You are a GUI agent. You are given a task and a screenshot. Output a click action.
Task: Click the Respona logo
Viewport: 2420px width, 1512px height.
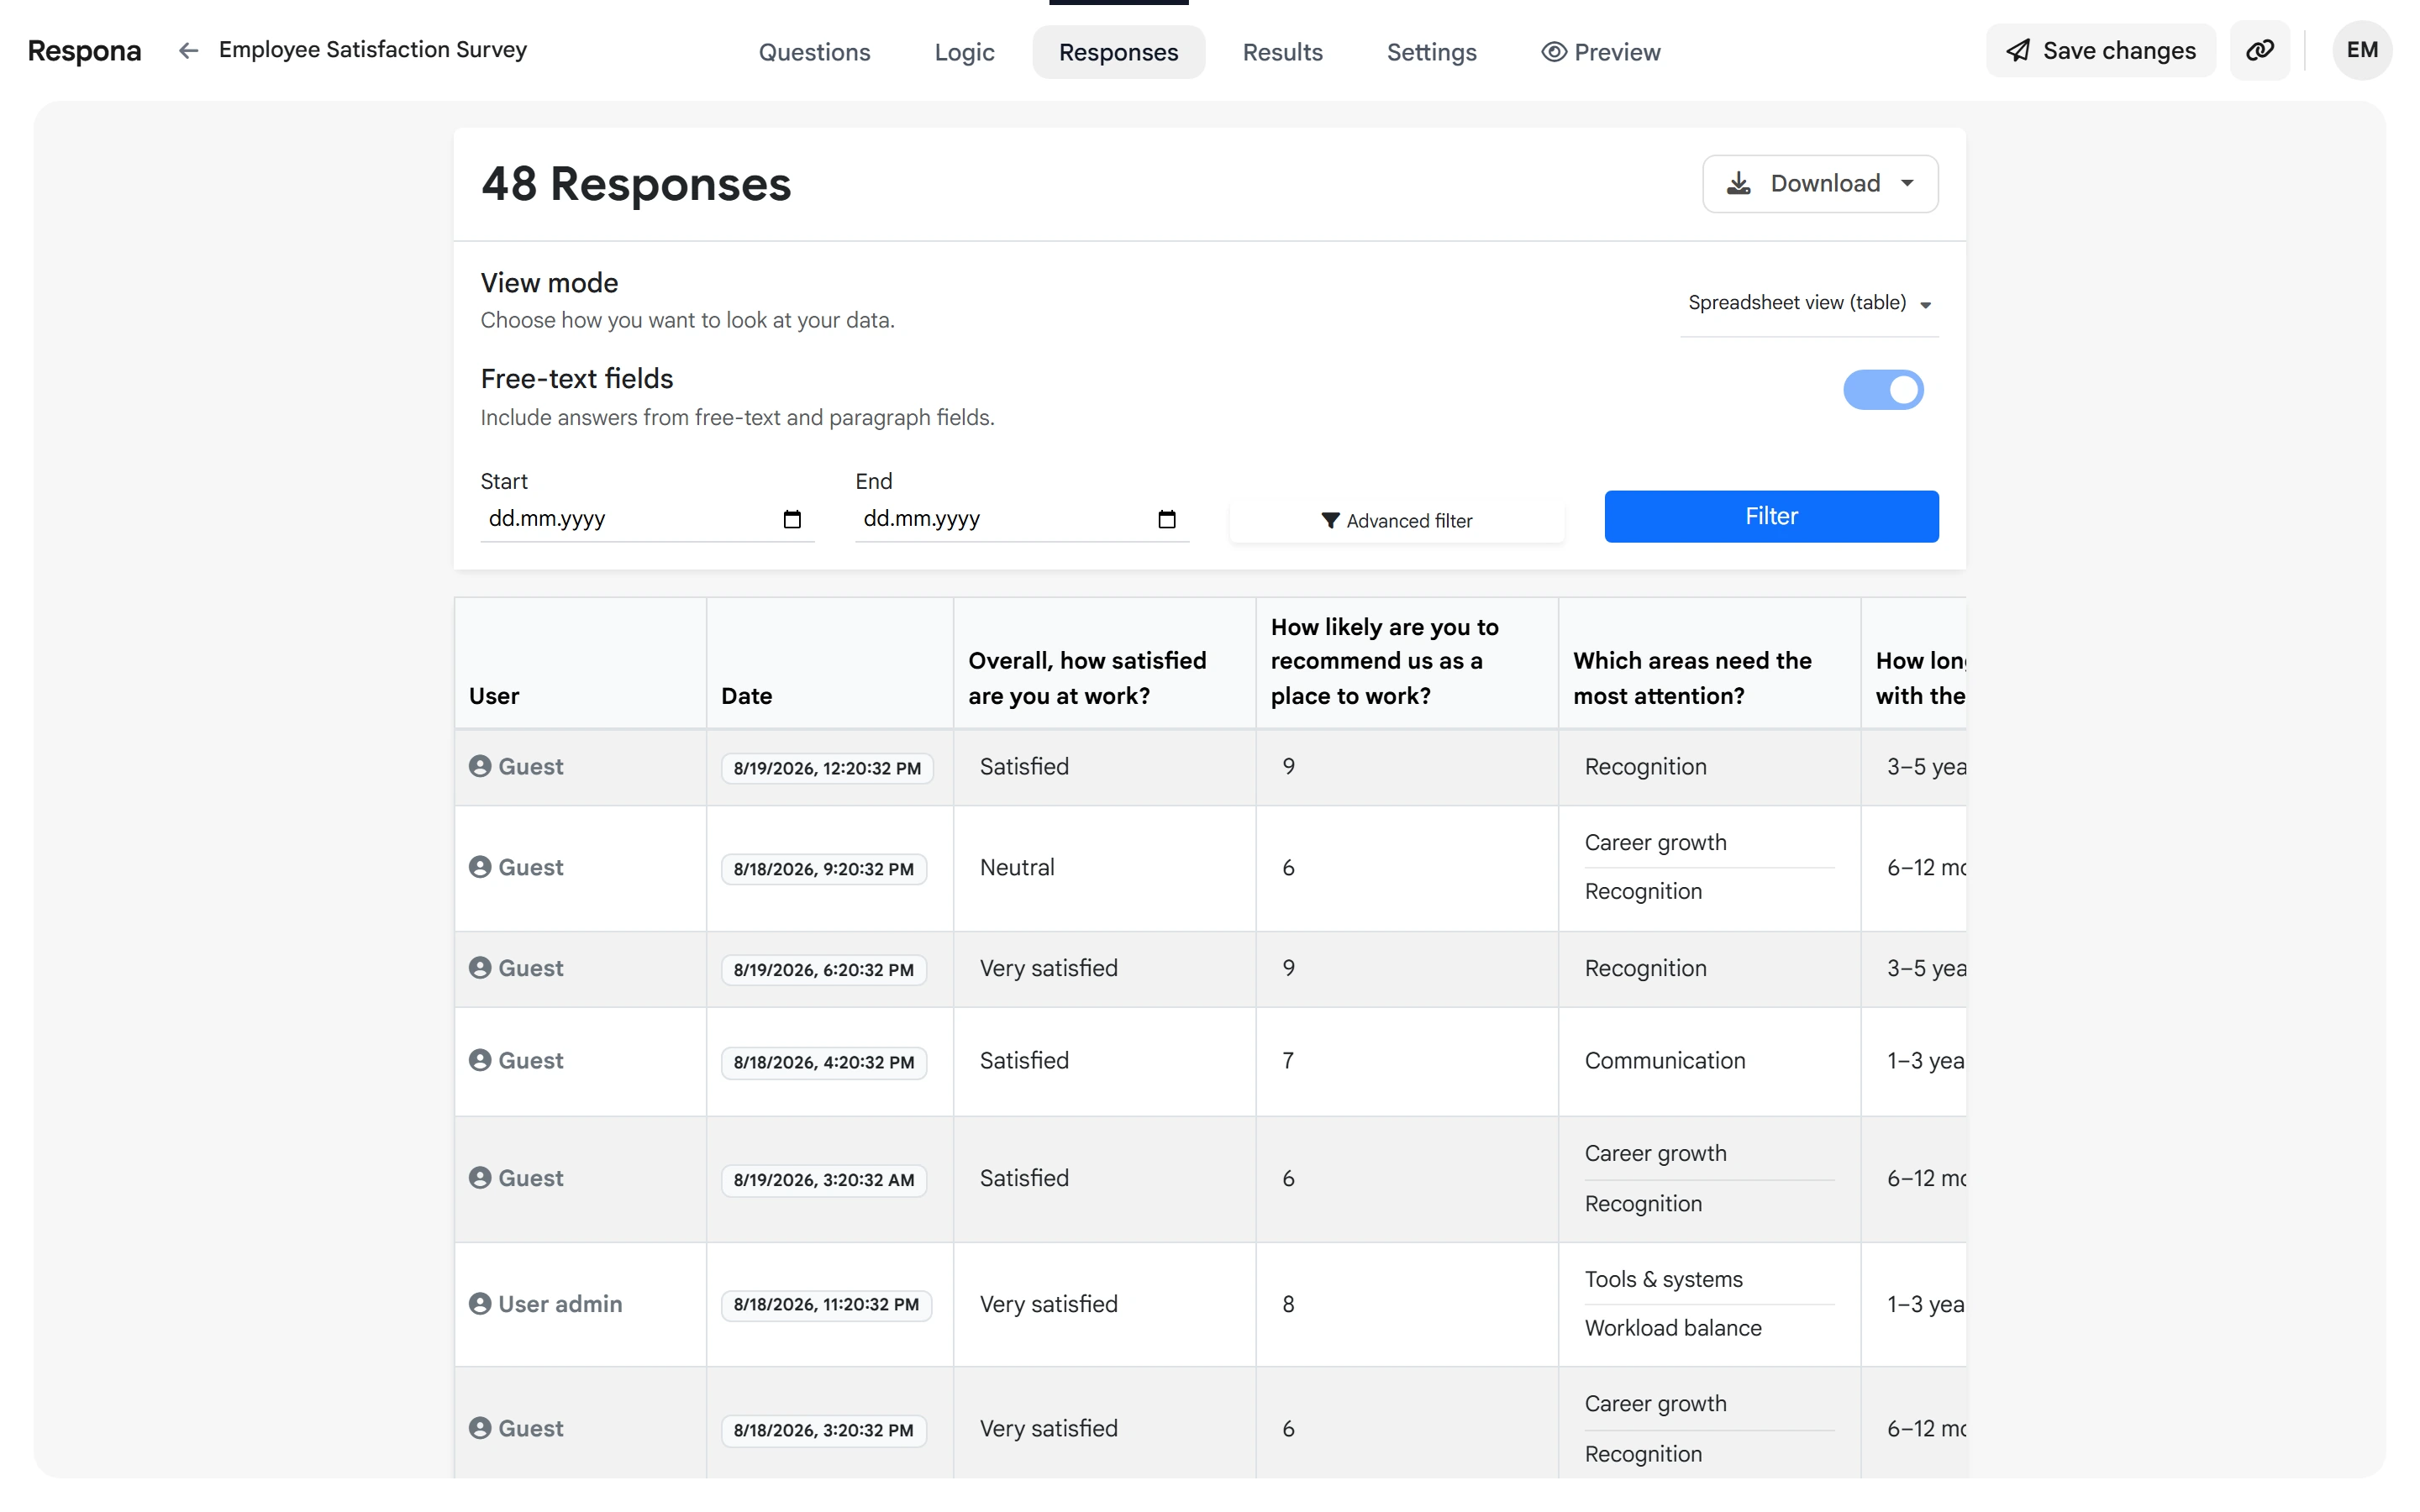click(85, 51)
